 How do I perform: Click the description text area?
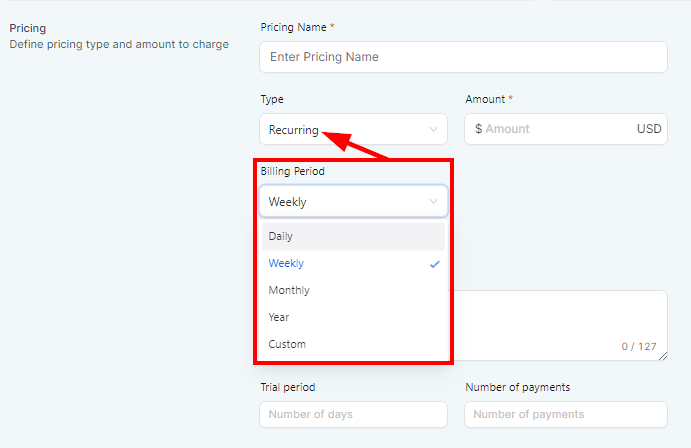point(560,318)
